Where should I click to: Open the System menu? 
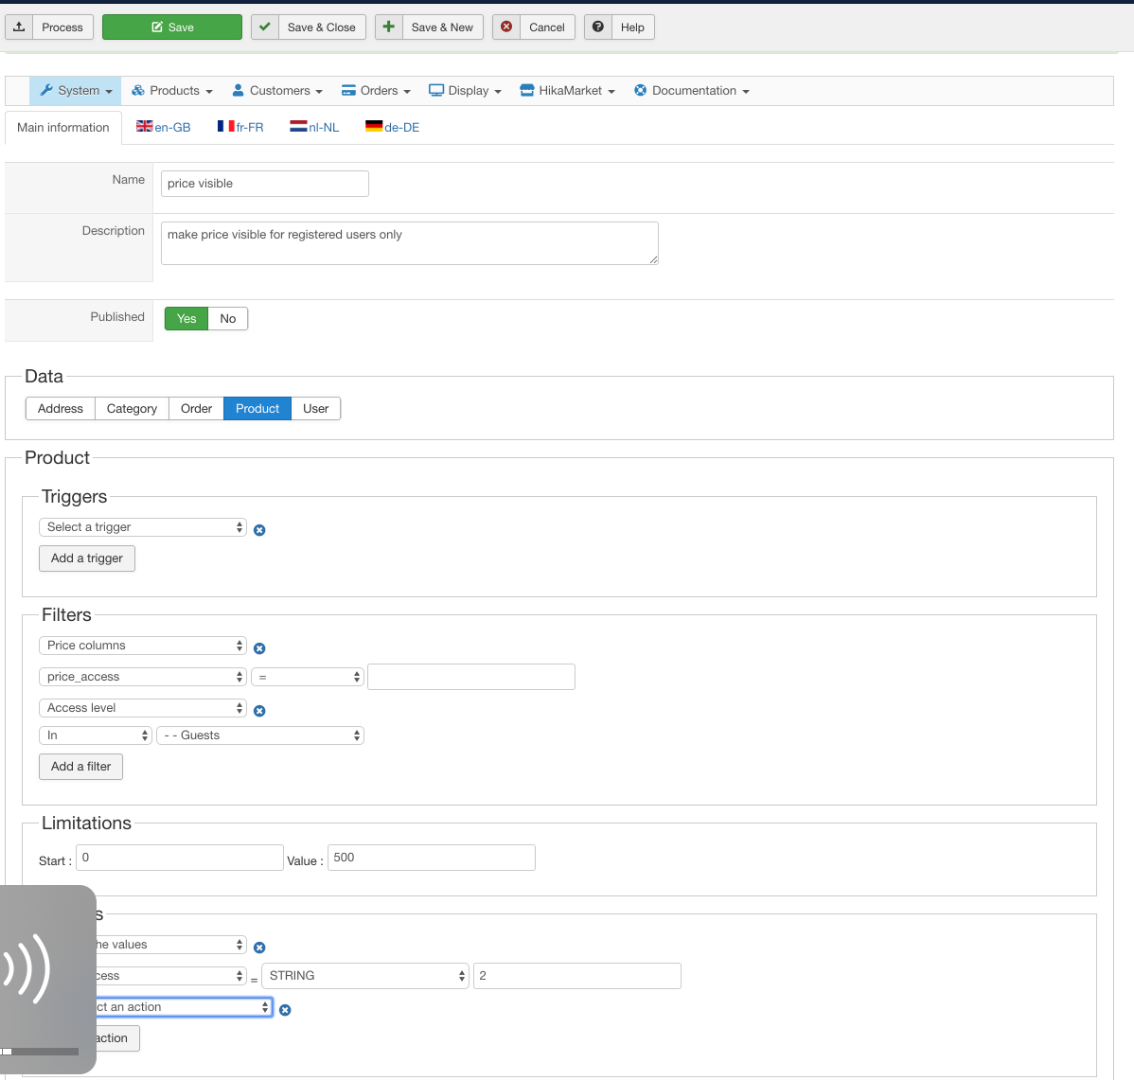point(75,90)
